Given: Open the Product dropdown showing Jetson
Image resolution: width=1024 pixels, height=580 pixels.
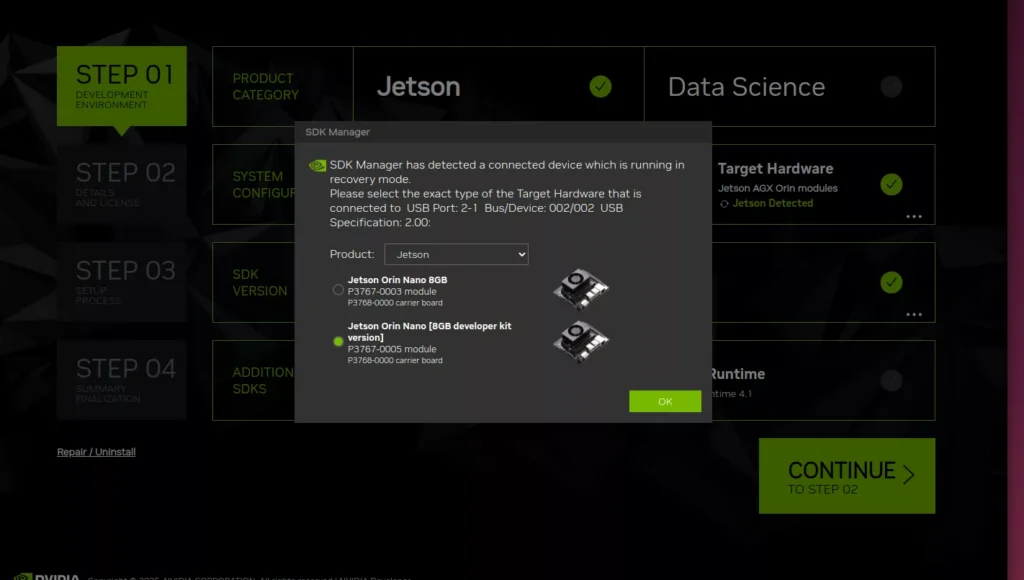Looking at the screenshot, I should pyautogui.click(x=456, y=255).
